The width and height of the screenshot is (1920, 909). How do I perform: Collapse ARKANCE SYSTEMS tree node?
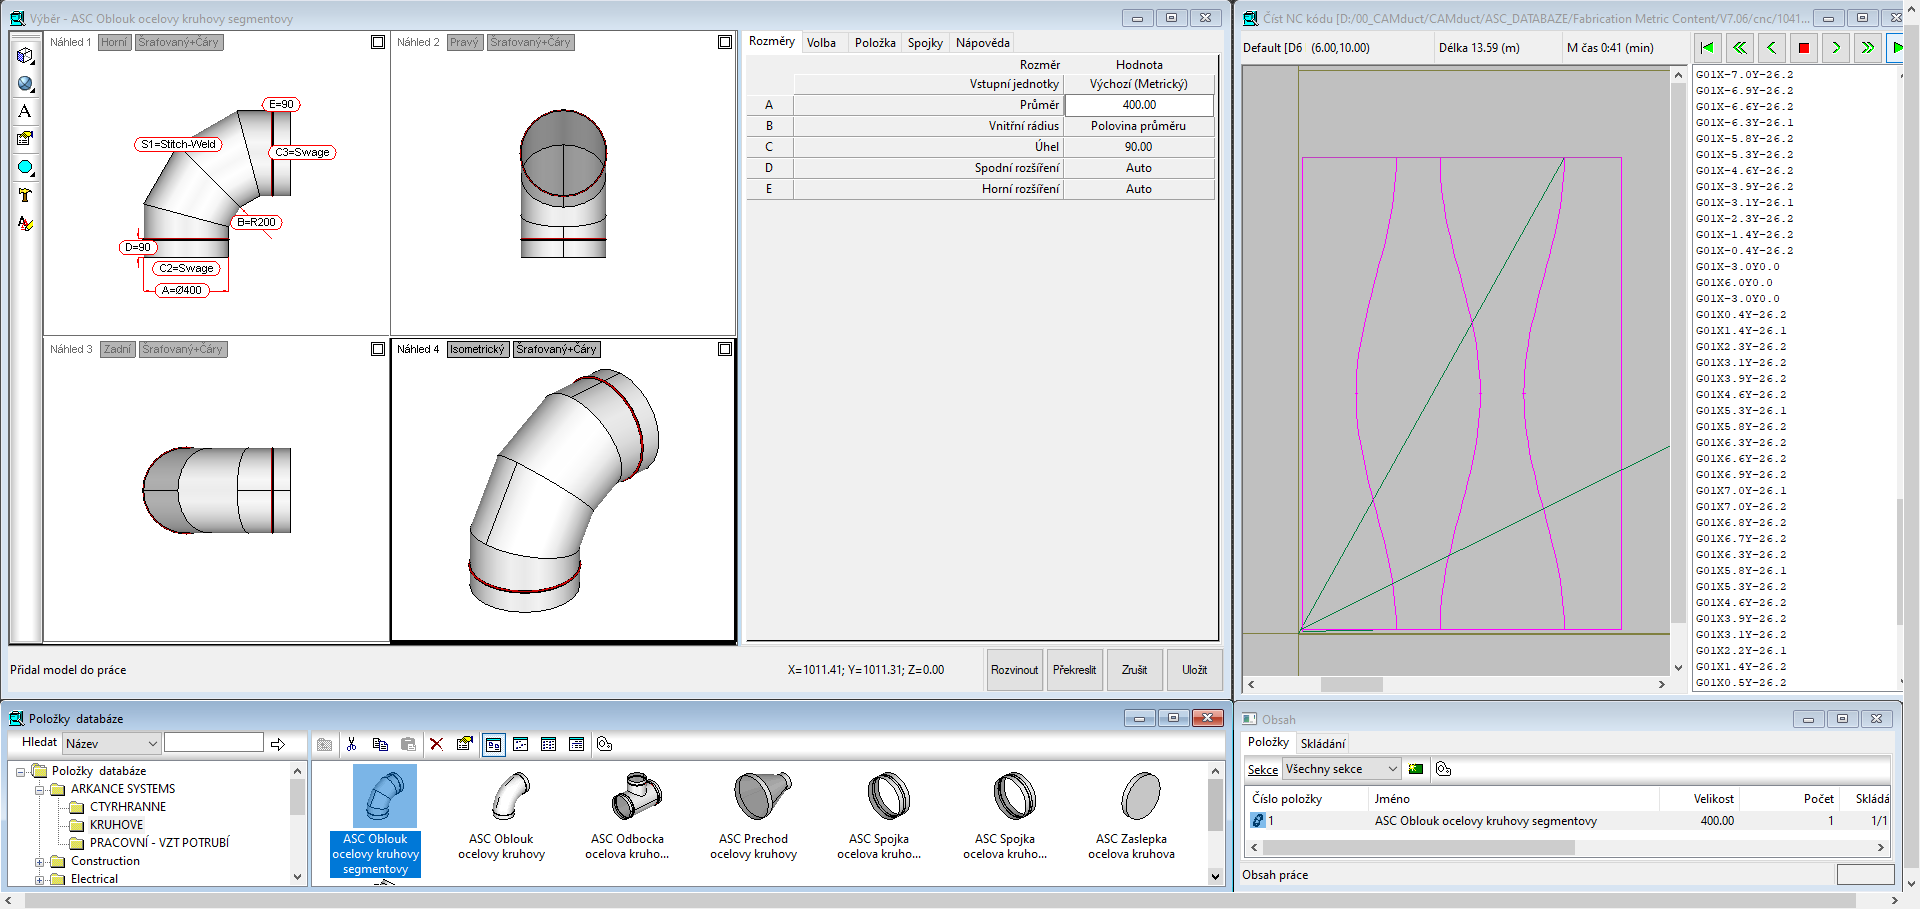[40, 789]
